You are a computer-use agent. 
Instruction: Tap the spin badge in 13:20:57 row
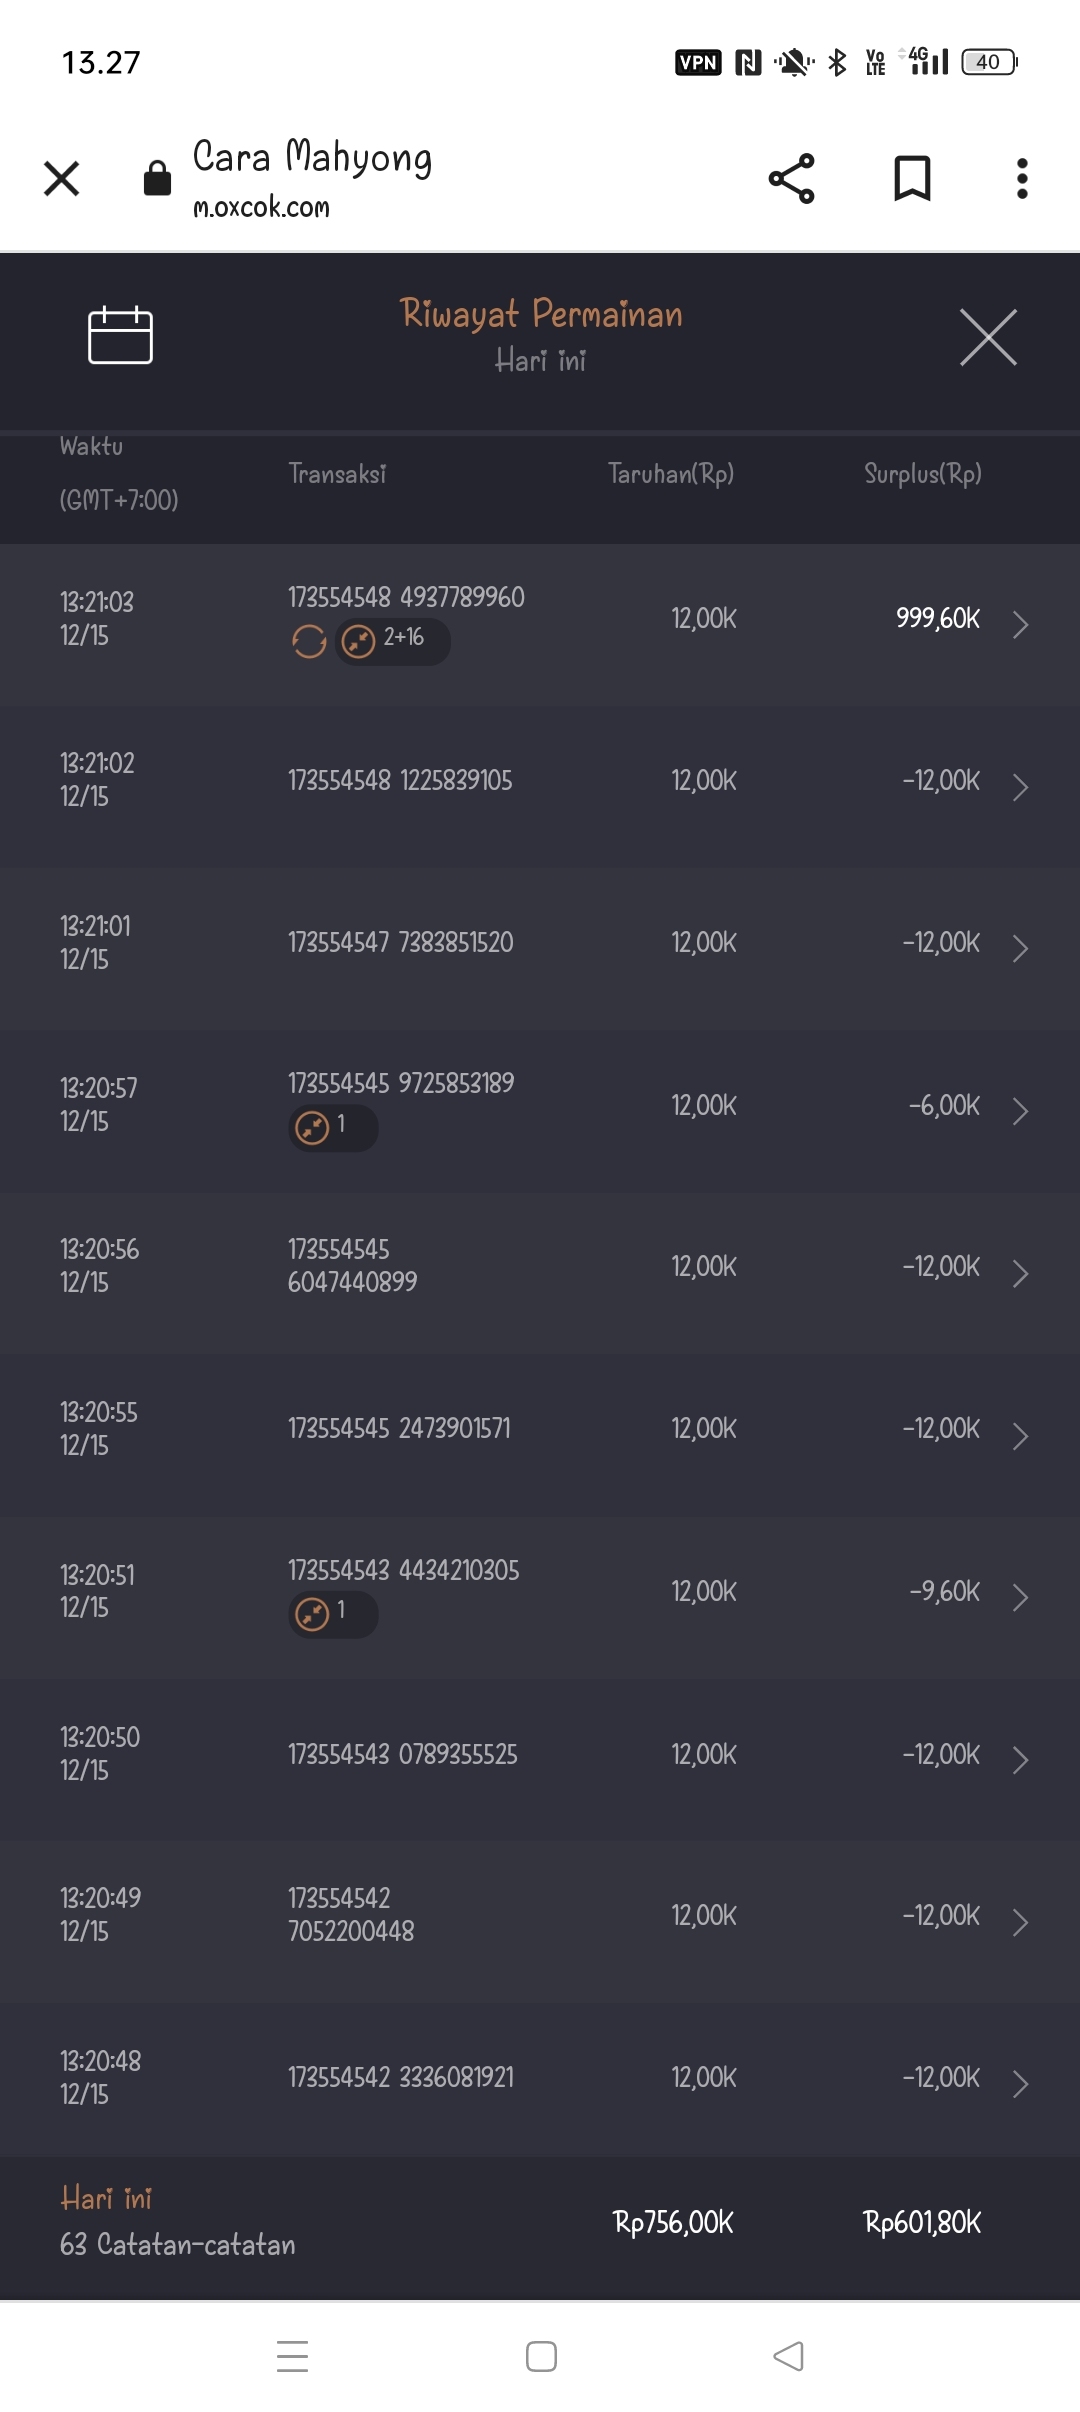click(x=332, y=1127)
